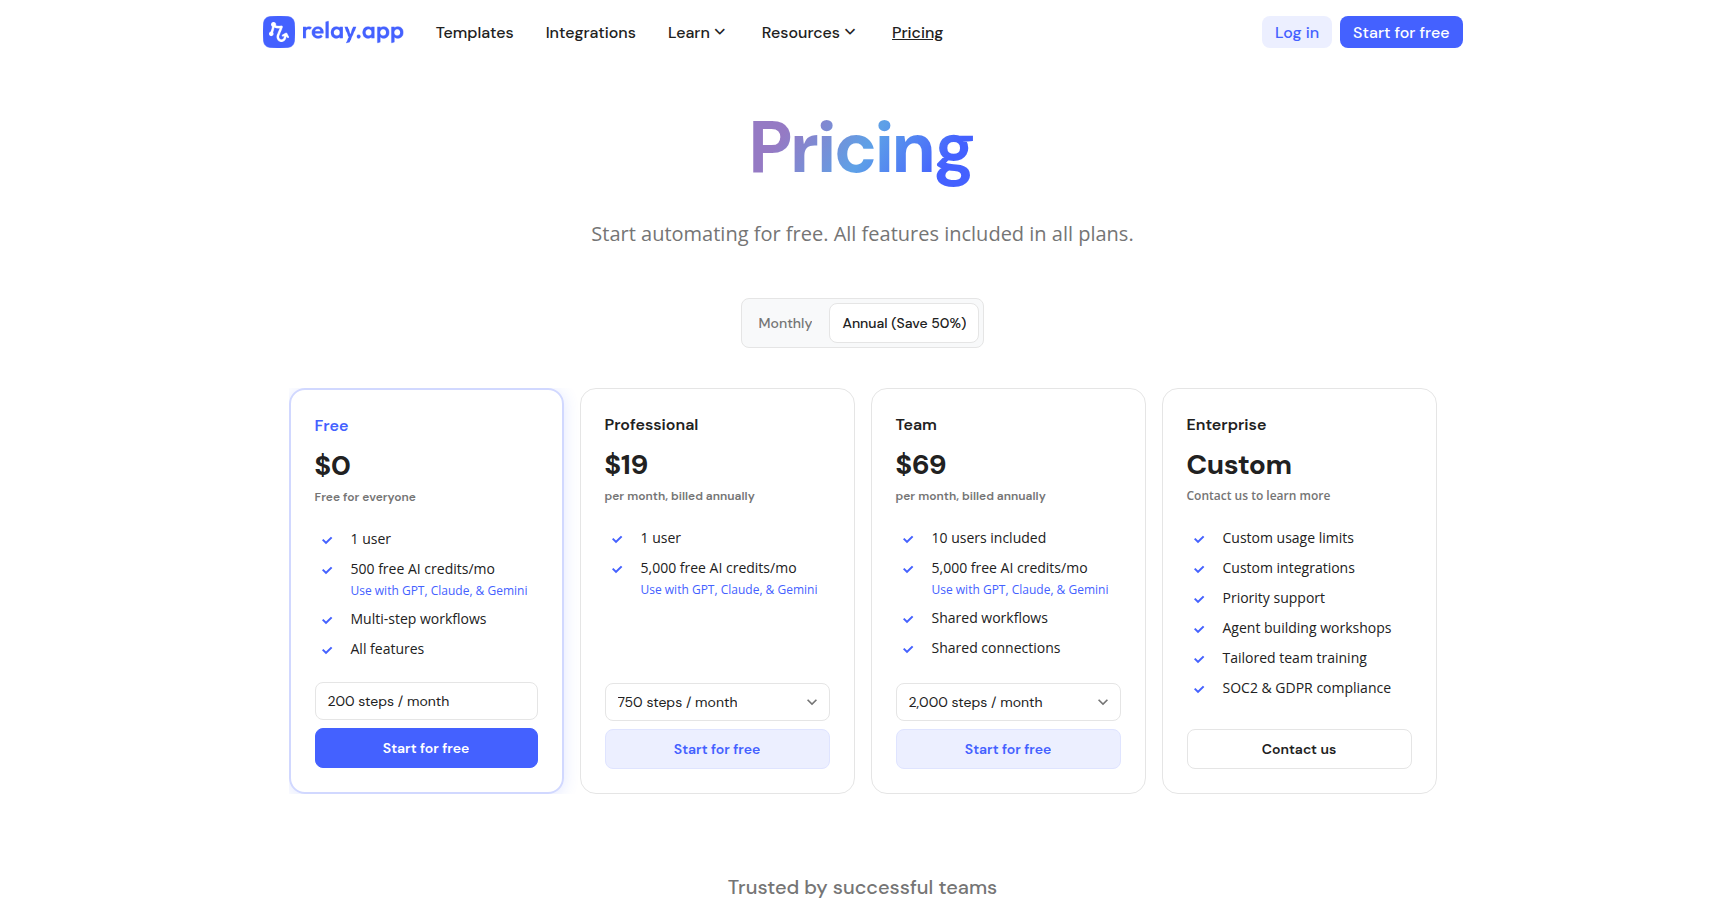Click Start for free under the Team plan
Screen dimensions: 1725x905
click(1008, 749)
